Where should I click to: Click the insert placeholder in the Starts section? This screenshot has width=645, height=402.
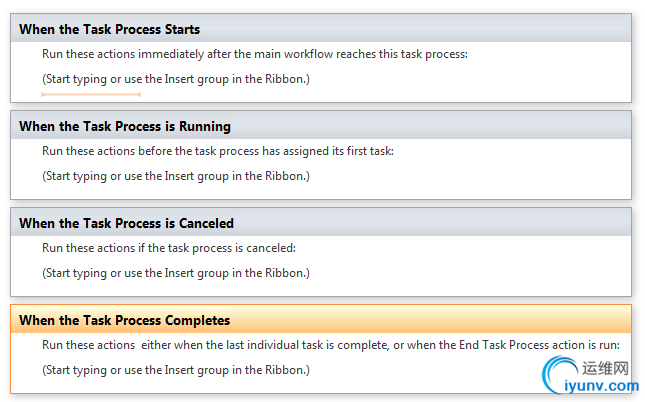176,79
